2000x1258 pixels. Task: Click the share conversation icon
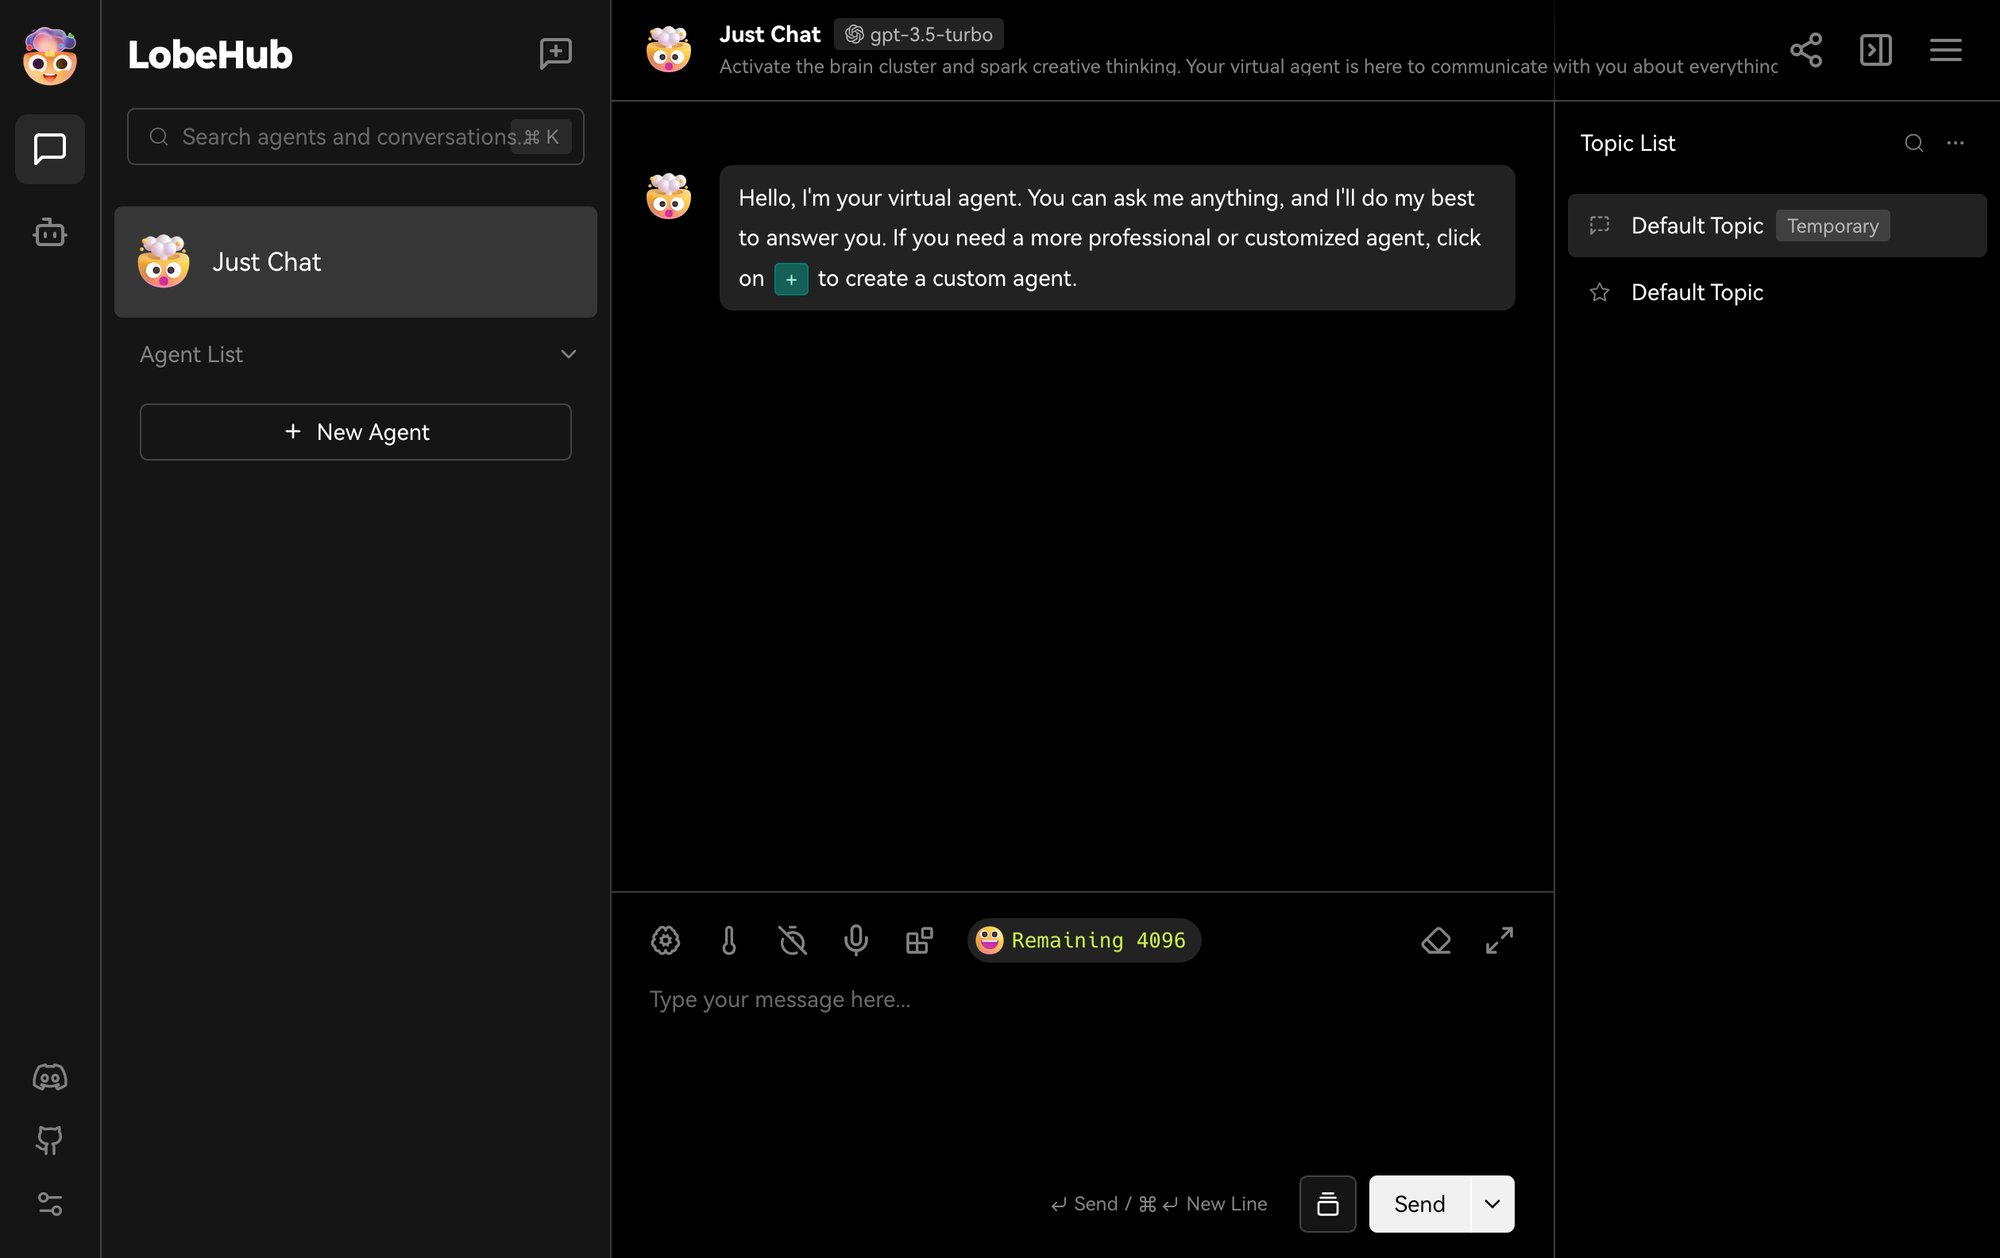[1804, 48]
